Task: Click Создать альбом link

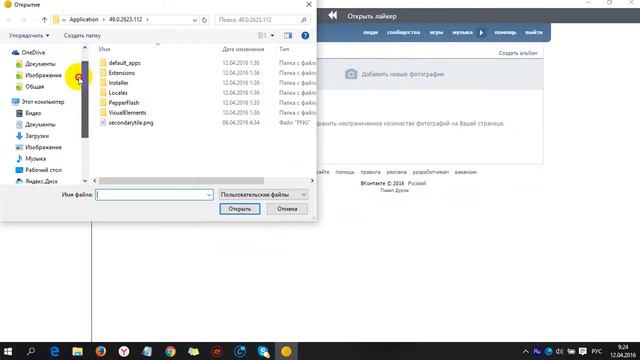Action: tap(518, 53)
